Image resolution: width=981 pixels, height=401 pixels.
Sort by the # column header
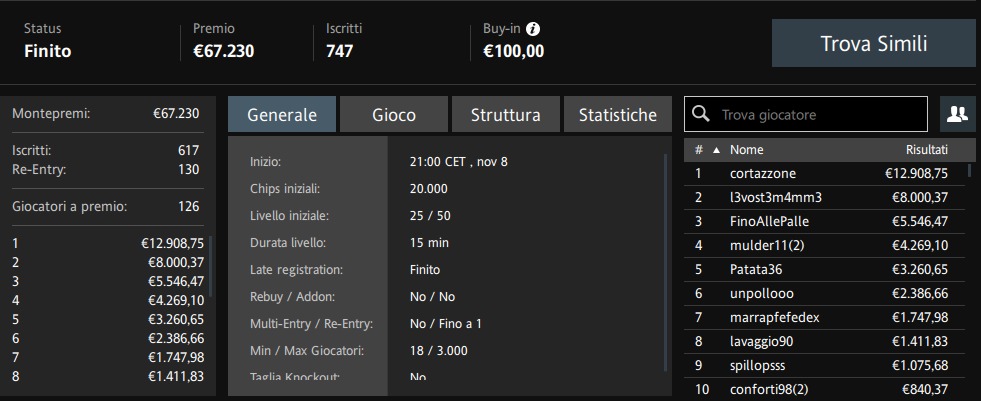(x=699, y=150)
